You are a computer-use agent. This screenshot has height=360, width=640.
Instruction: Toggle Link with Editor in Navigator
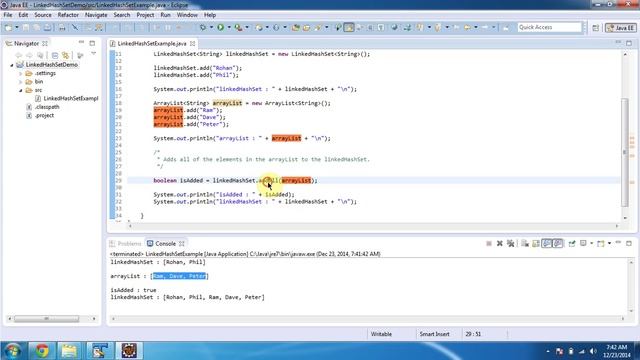pos(65,55)
